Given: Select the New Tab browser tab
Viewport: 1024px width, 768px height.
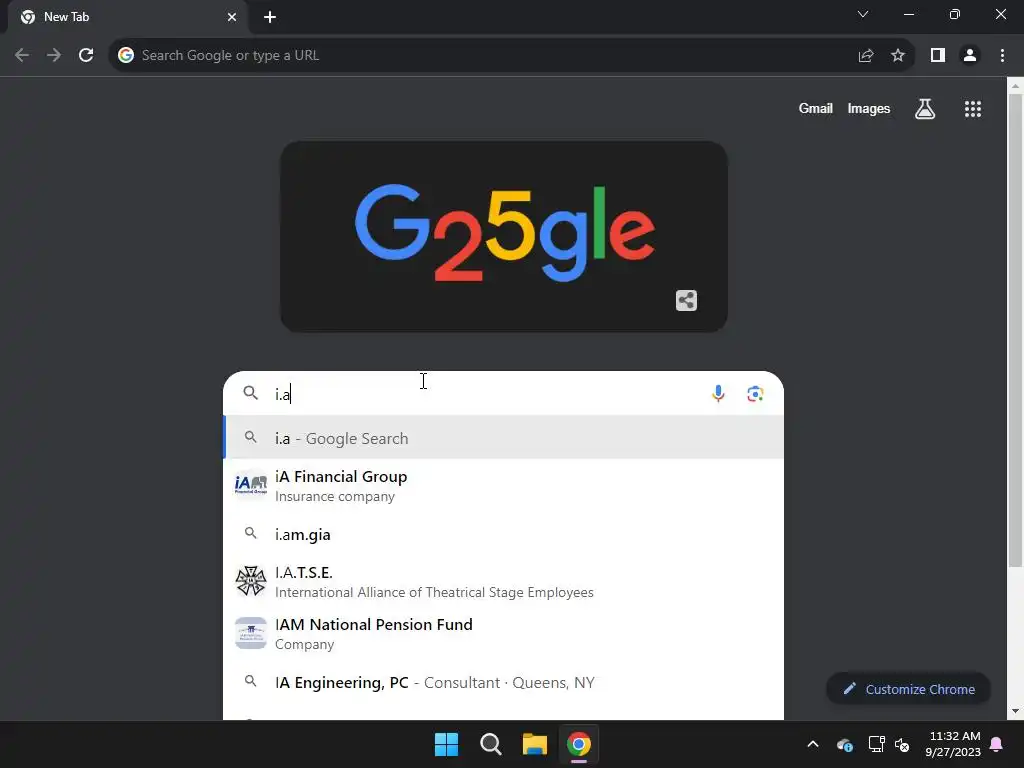Looking at the screenshot, I should pyautogui.click(x=128, y=17).
